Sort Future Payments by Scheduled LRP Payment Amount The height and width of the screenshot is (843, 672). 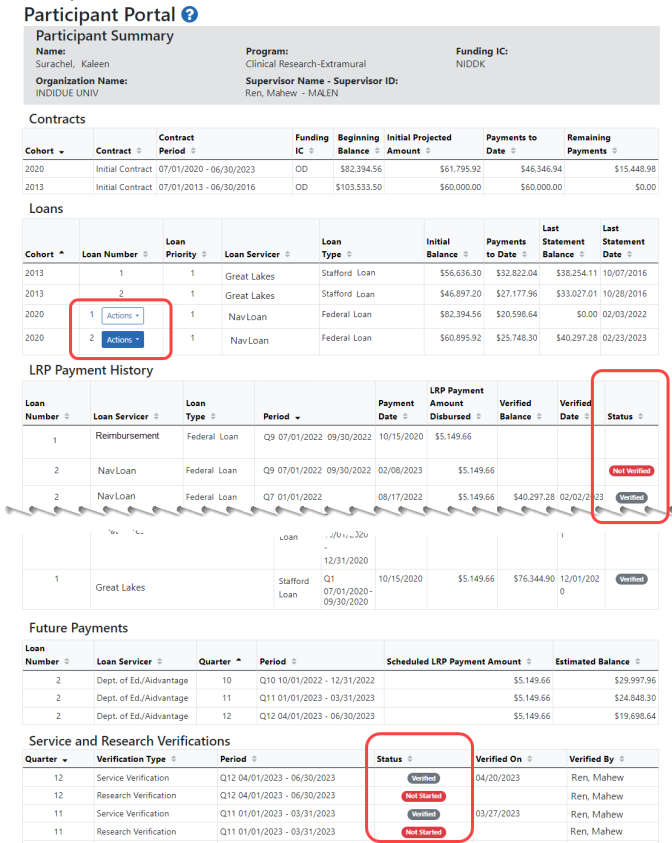[x=459, y=662]
